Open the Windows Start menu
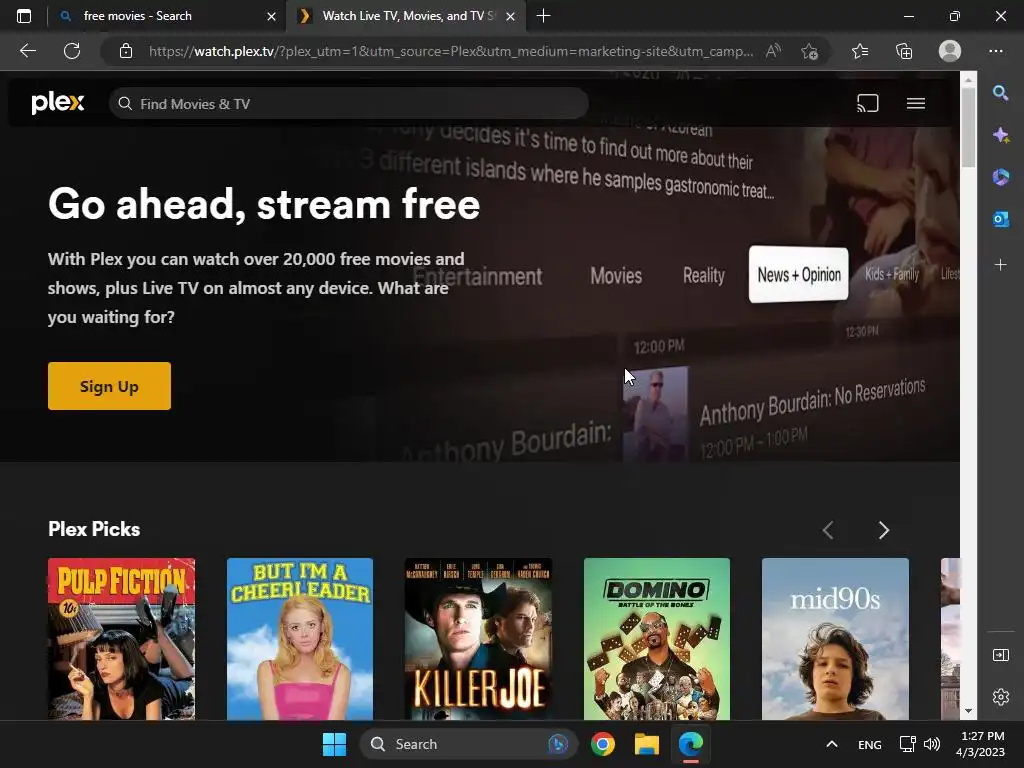1024x768 pixels. [x=334, y=744]
